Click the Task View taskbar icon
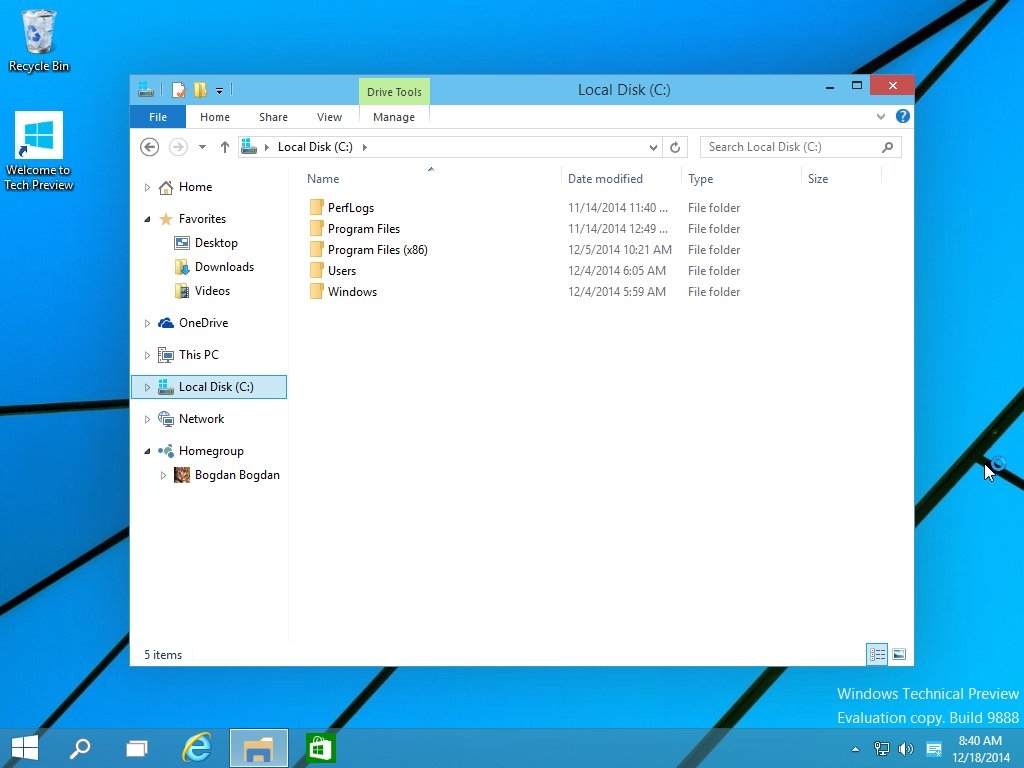 tap(137, 748)
